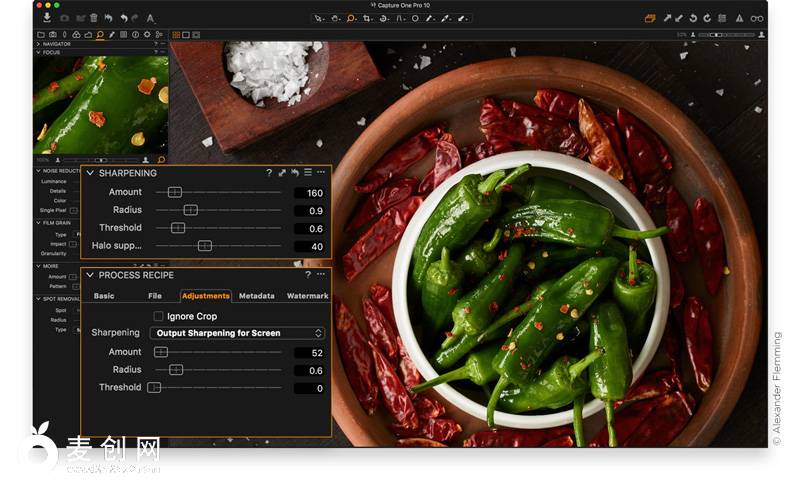The height and width of the screenshot is (480, 800).
Task: Select the Zoom loupe cursor tool
Action: 351,18
